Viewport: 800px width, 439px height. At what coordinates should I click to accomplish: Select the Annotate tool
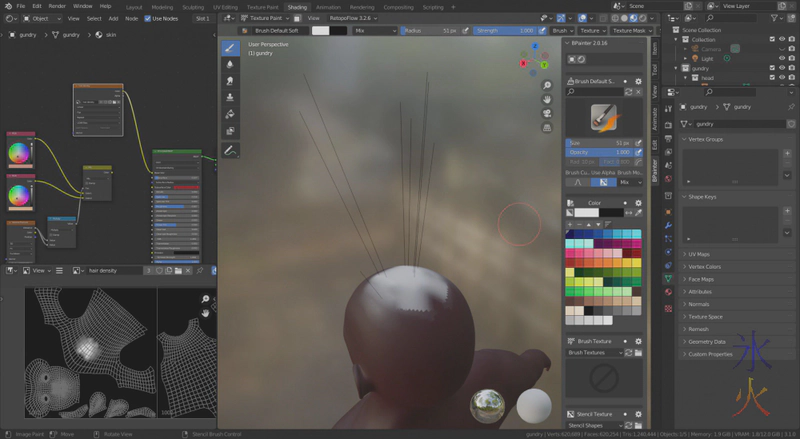click(x=230, y=151)
